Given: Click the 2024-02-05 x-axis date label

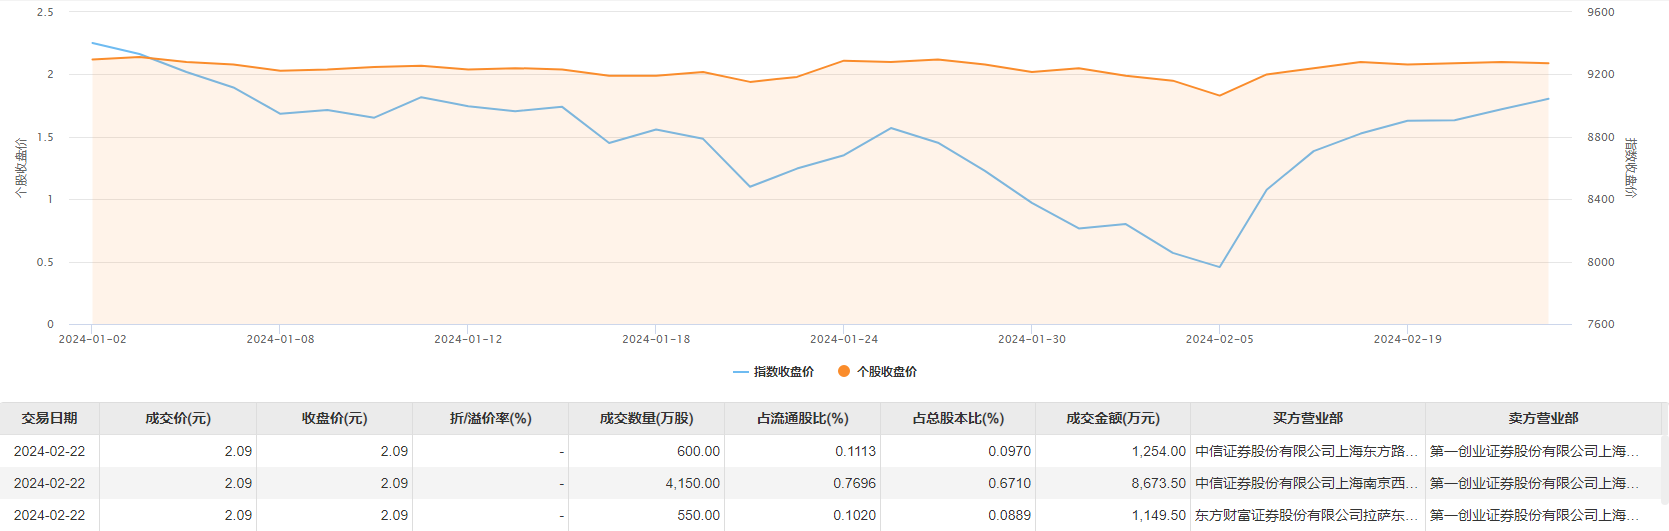Looking at the screenshot, I should [x=1219, y=339].
